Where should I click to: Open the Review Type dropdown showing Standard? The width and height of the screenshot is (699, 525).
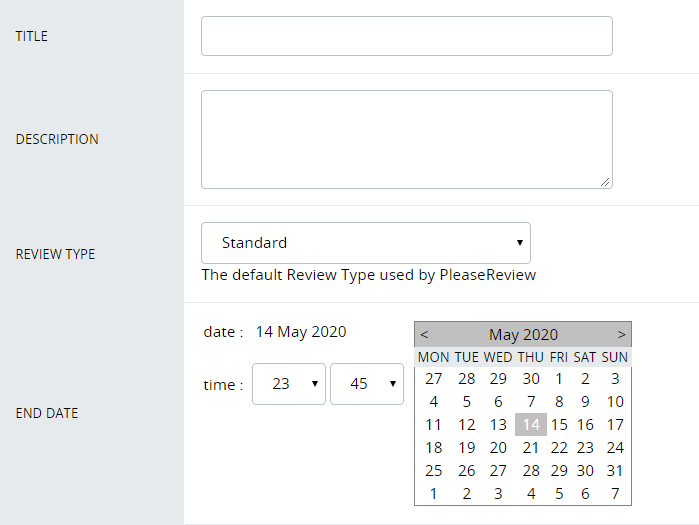(x=366, y=243)
